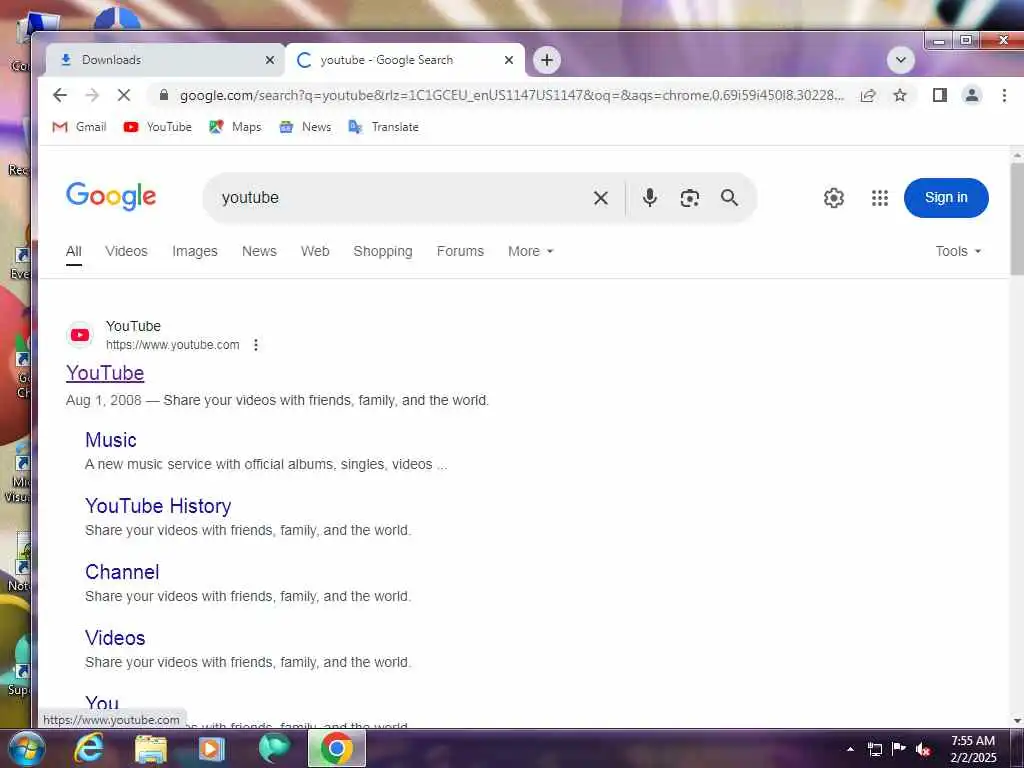Expand the Tools dropdown
This screenshot has width=1024, height=768.
click(958, 251)
